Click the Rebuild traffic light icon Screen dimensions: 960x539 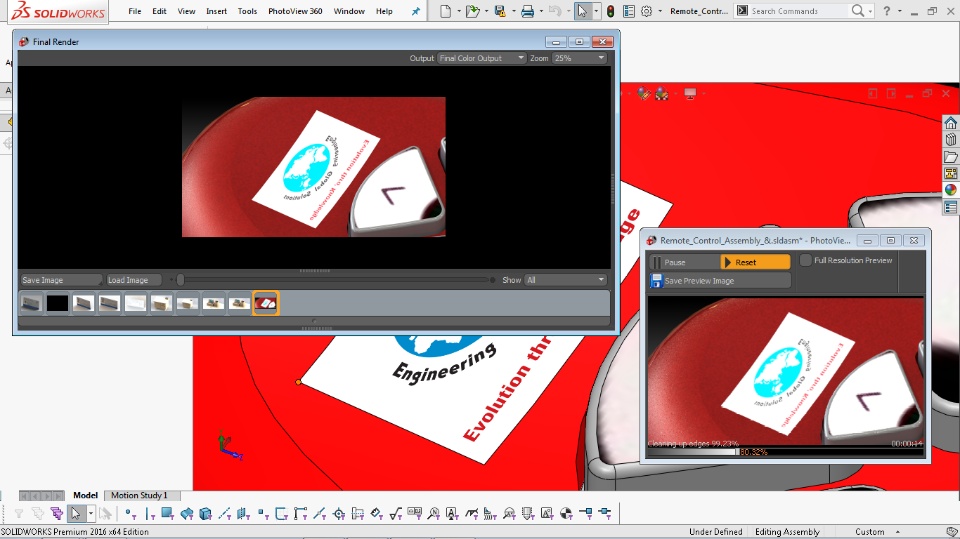click(610, 11)
